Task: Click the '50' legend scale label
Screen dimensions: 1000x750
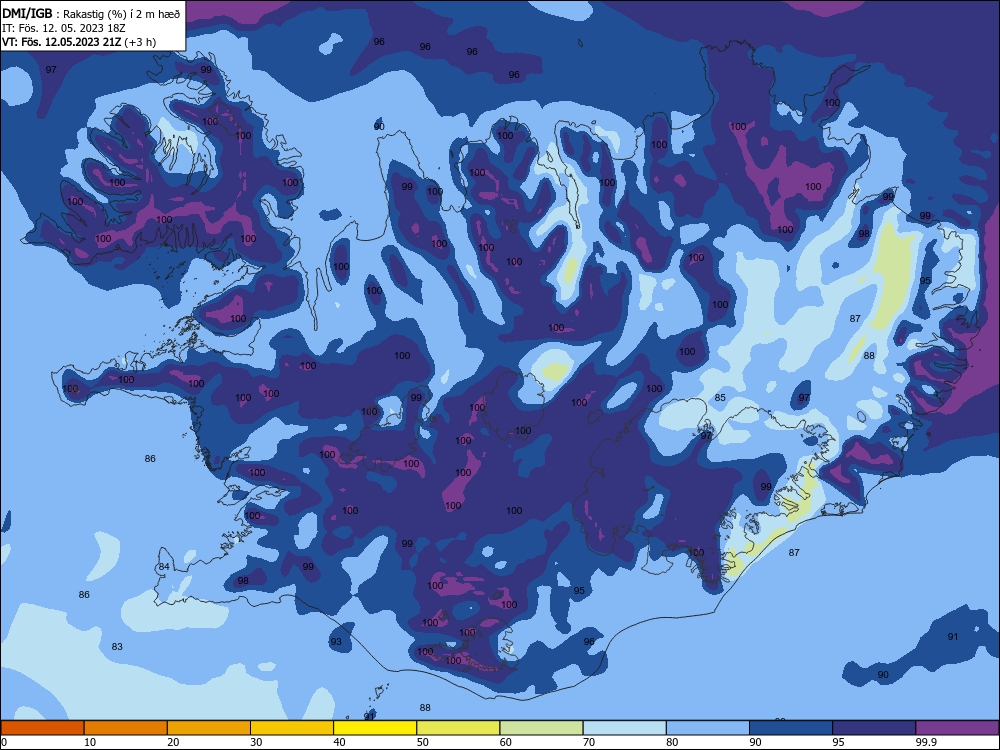Action: tap(422, 742)
